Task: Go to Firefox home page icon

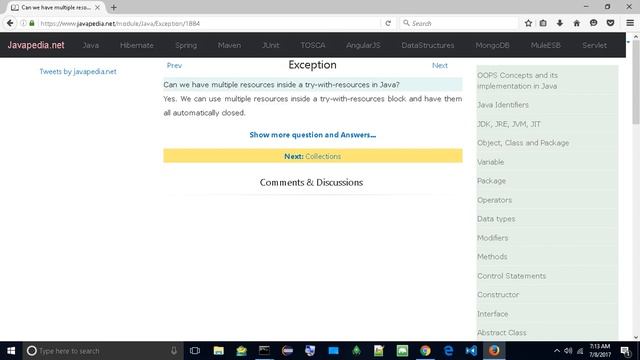Action: tap(576, 23)
